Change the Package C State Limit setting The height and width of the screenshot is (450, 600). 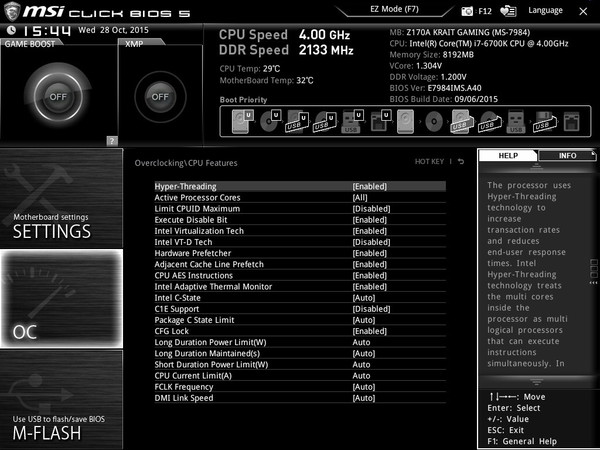coord(300,320)
